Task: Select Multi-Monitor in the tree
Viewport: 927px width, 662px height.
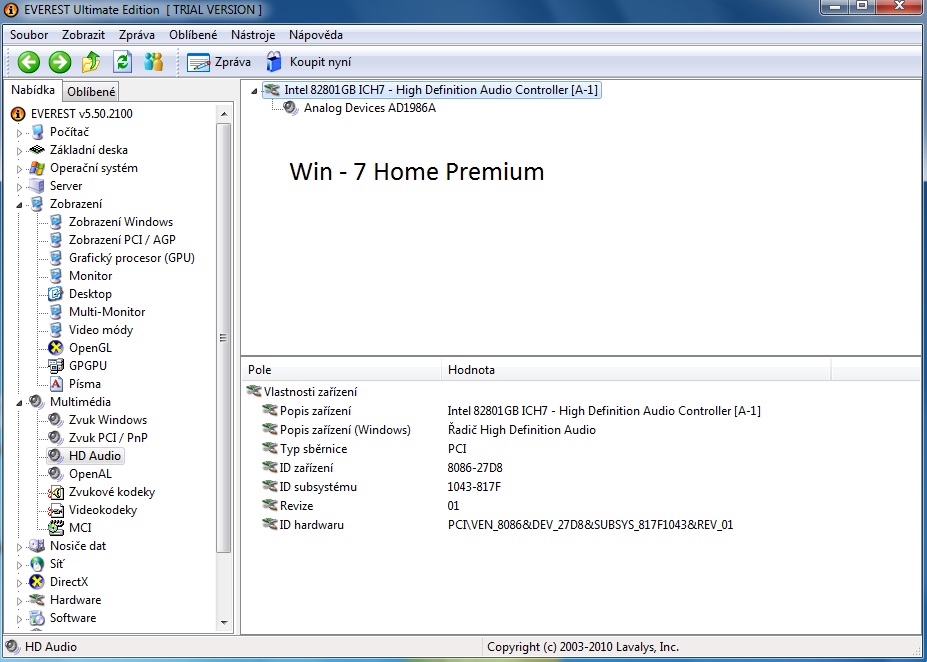Action: pos(106,311)
